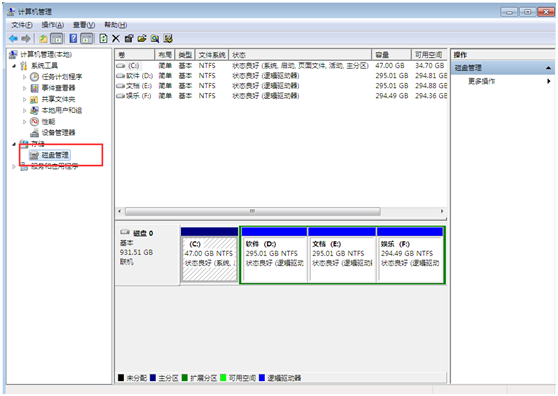
Task: Sort by the 状态 column header
Action: point(300,55)
